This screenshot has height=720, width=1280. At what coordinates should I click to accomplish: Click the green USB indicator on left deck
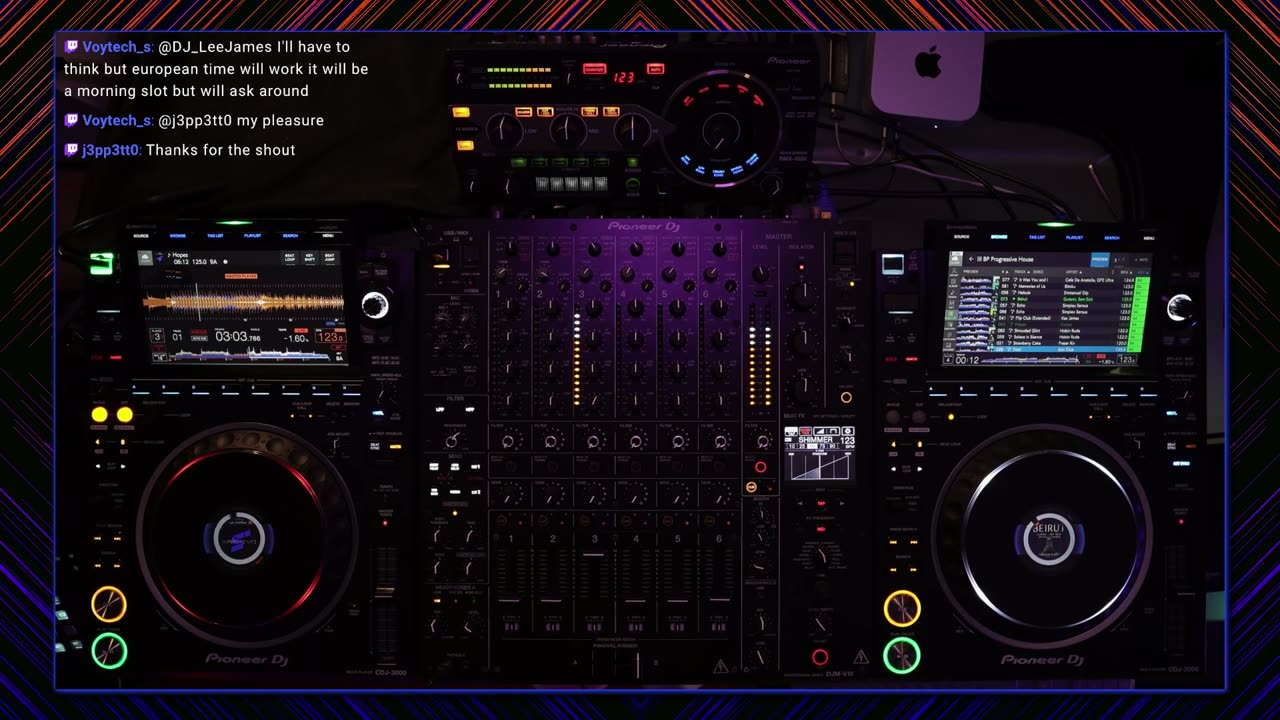click(101, 263)
